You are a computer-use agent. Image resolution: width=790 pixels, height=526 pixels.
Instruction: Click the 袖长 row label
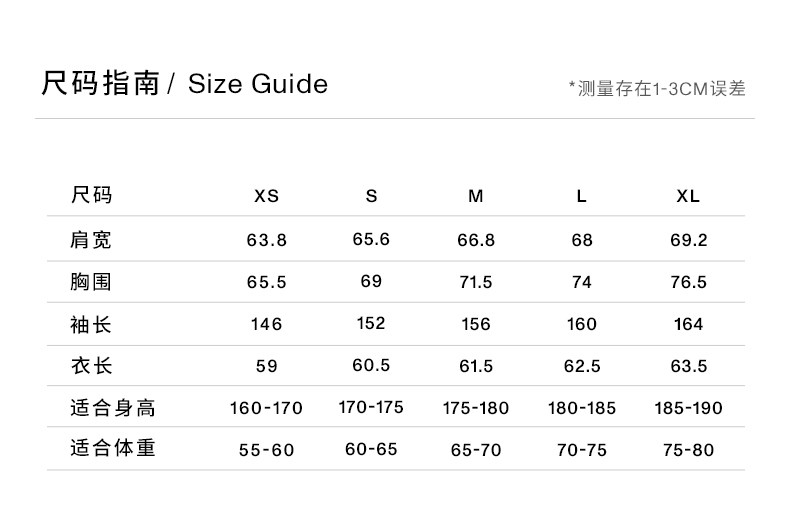pyautogui.click(x=91, y=324)
